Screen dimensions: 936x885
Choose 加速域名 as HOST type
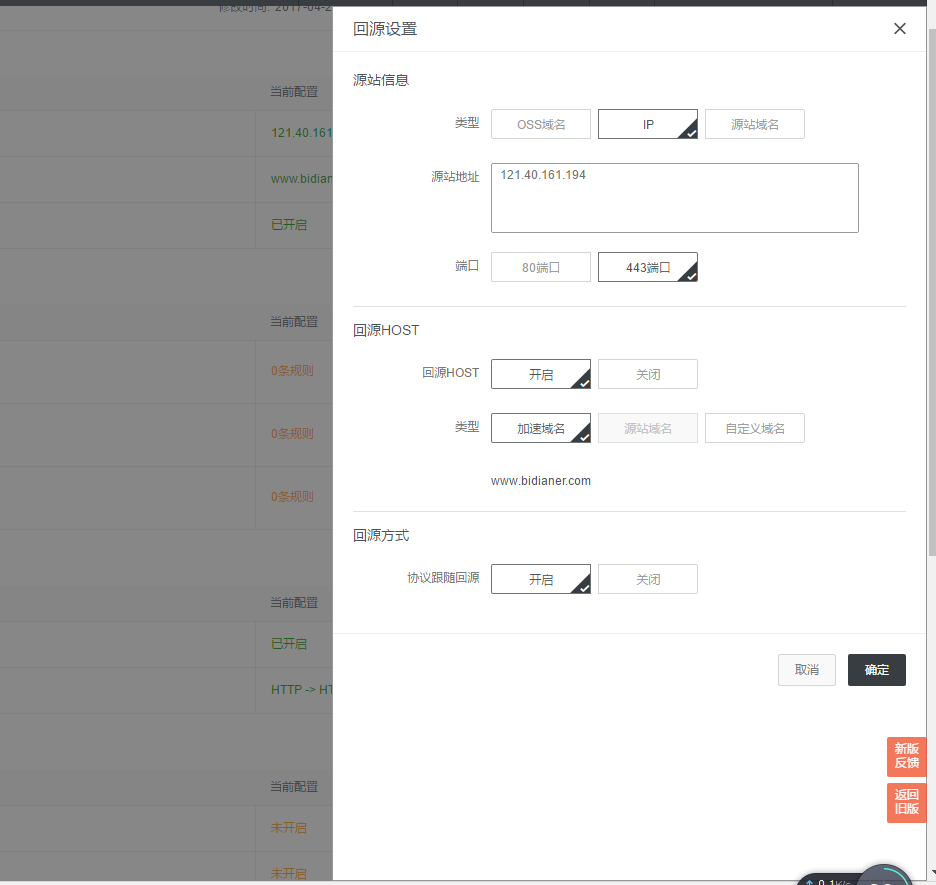point(541,428)
